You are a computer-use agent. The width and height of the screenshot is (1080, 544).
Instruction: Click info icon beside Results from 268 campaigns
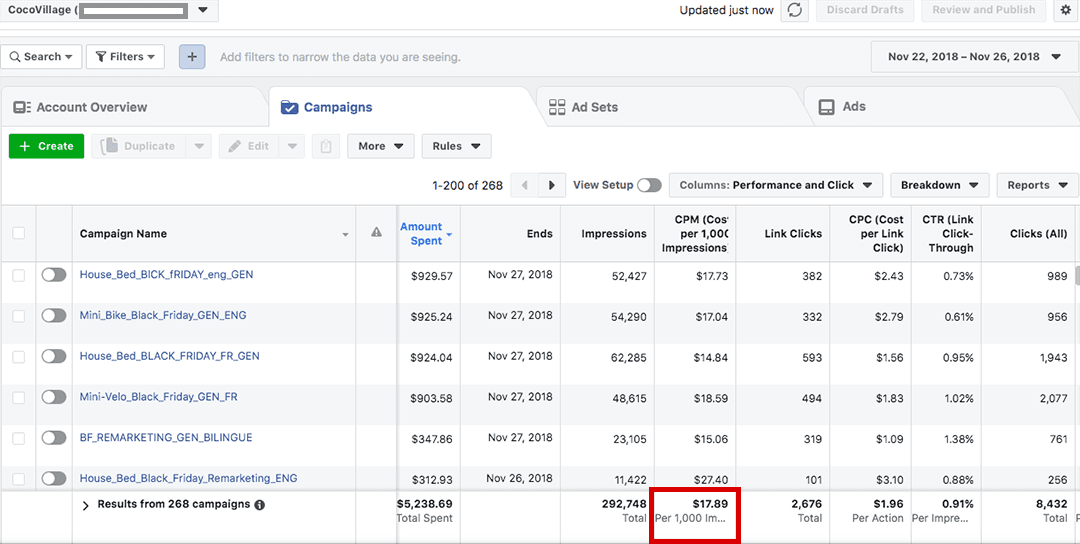[260, 505]
